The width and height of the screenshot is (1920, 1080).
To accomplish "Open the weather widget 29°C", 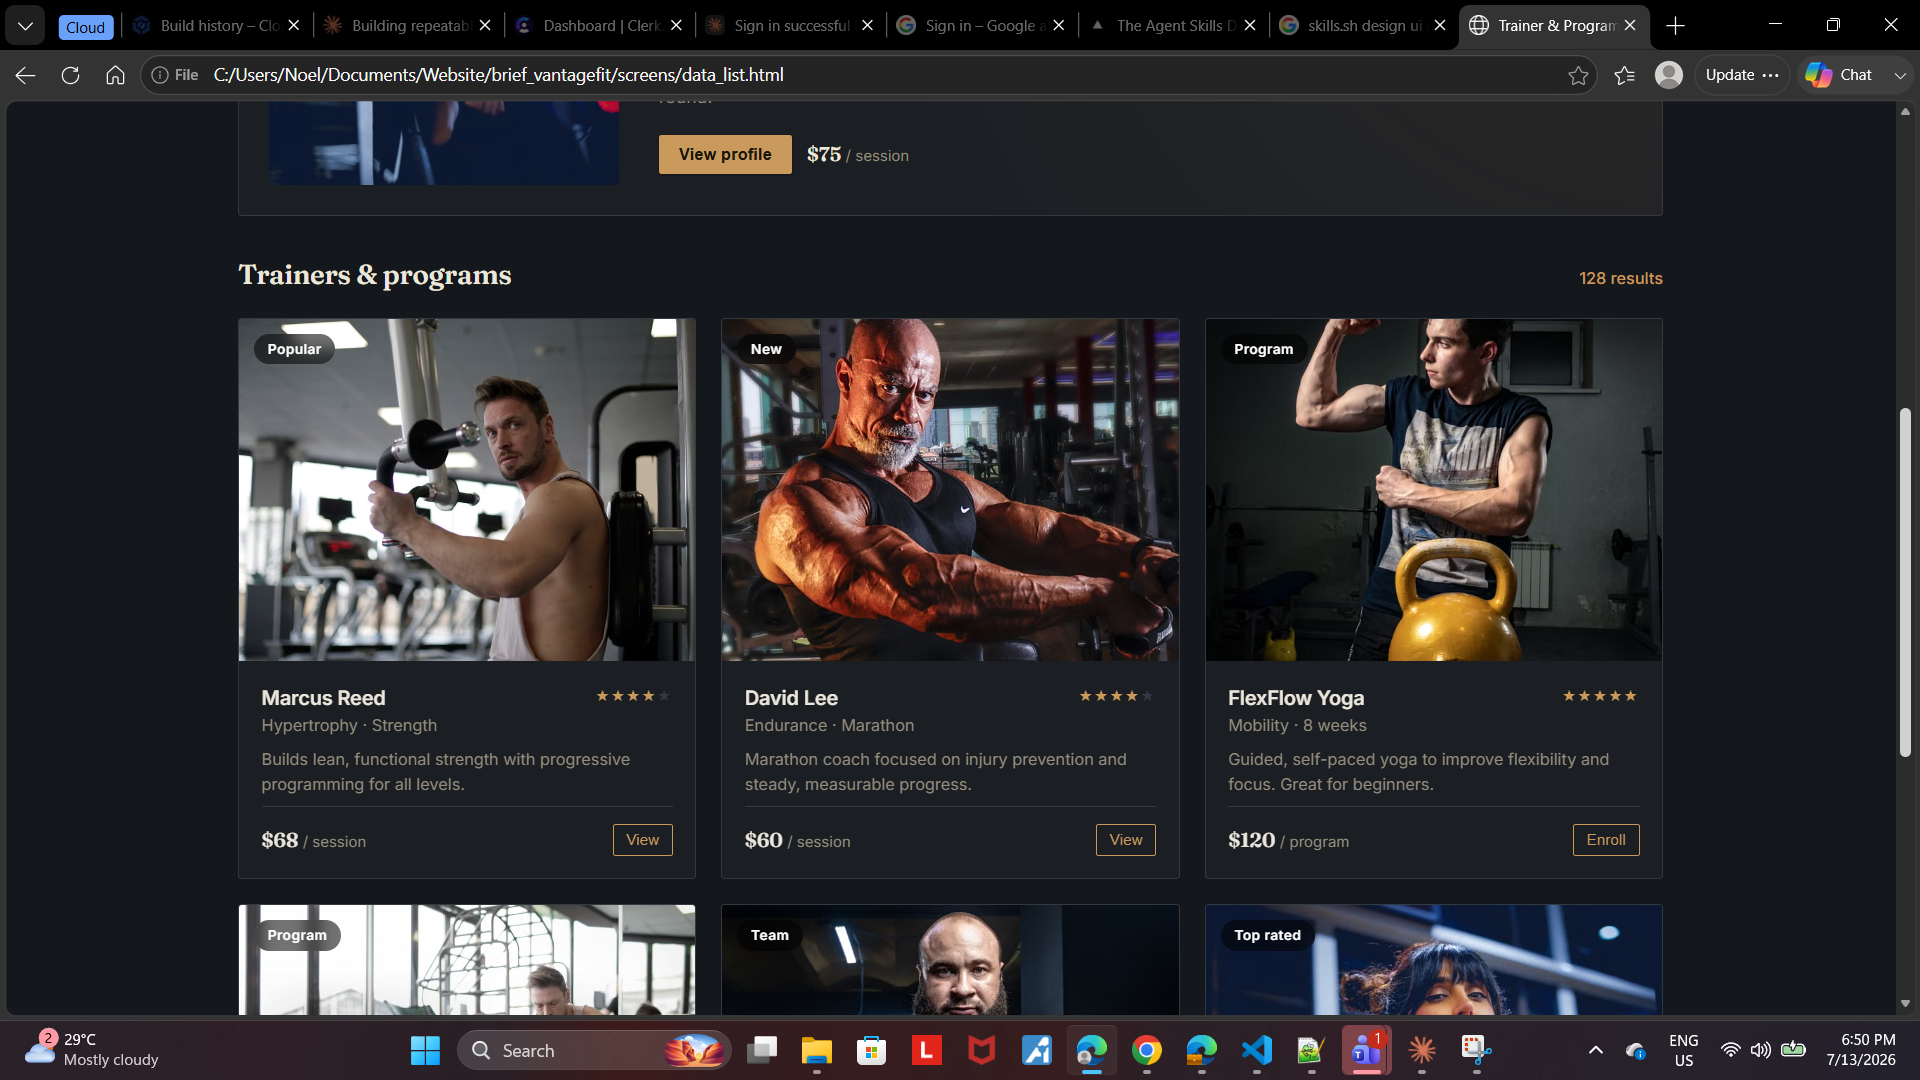I will point(92,1050).
